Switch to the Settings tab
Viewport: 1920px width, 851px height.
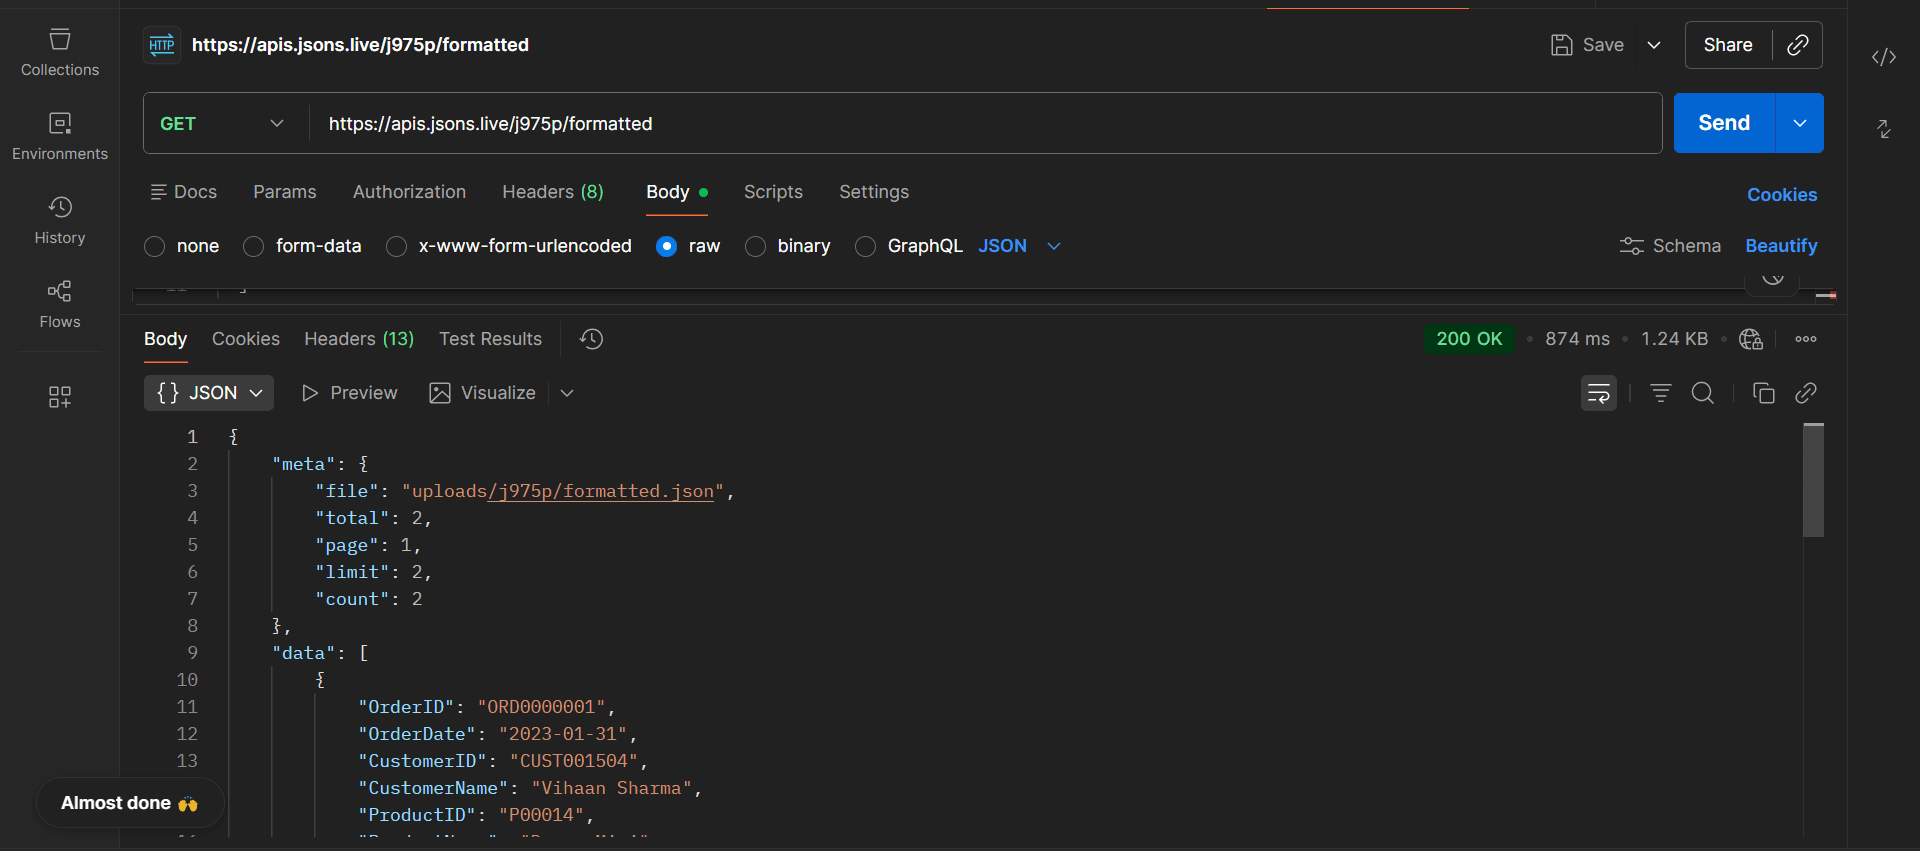(x=874, y=192)
